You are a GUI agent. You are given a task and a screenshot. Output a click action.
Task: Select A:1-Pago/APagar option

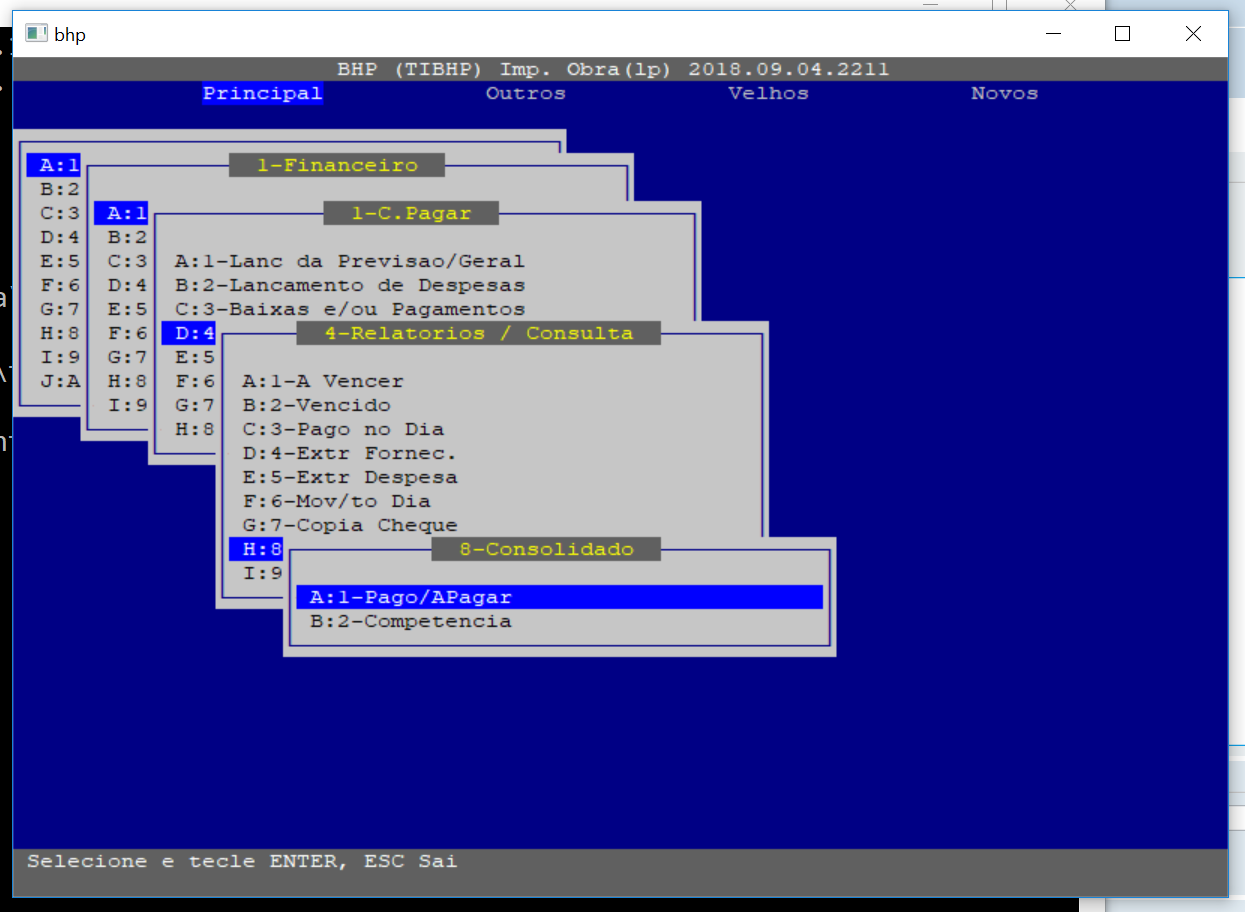click(x=410, y=597)
